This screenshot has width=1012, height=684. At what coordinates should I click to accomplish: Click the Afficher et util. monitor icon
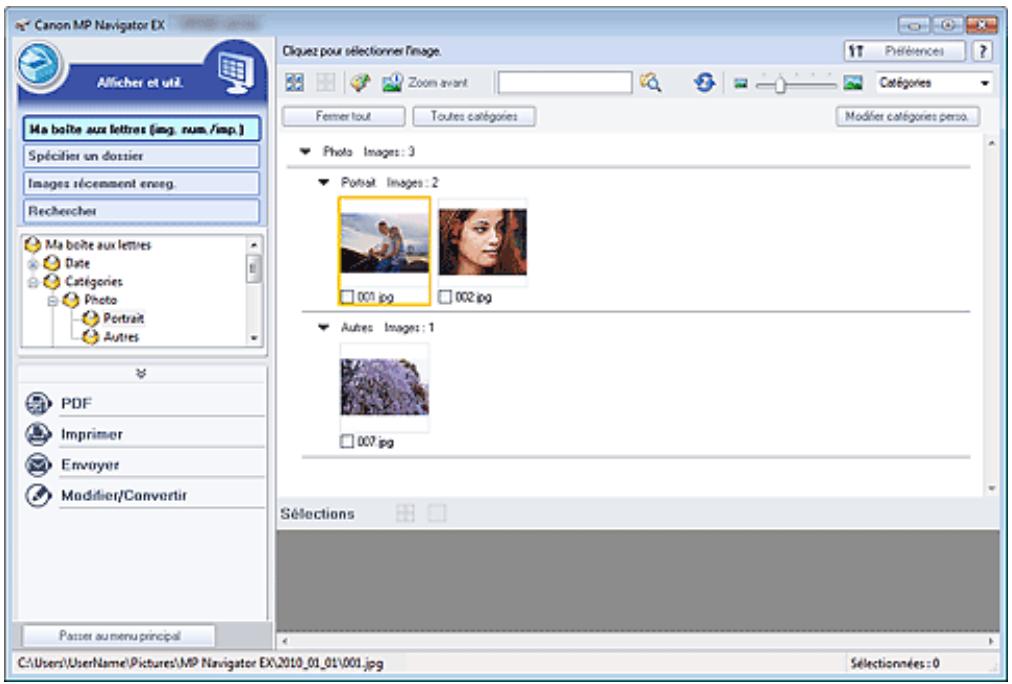(x=234, y=71)
